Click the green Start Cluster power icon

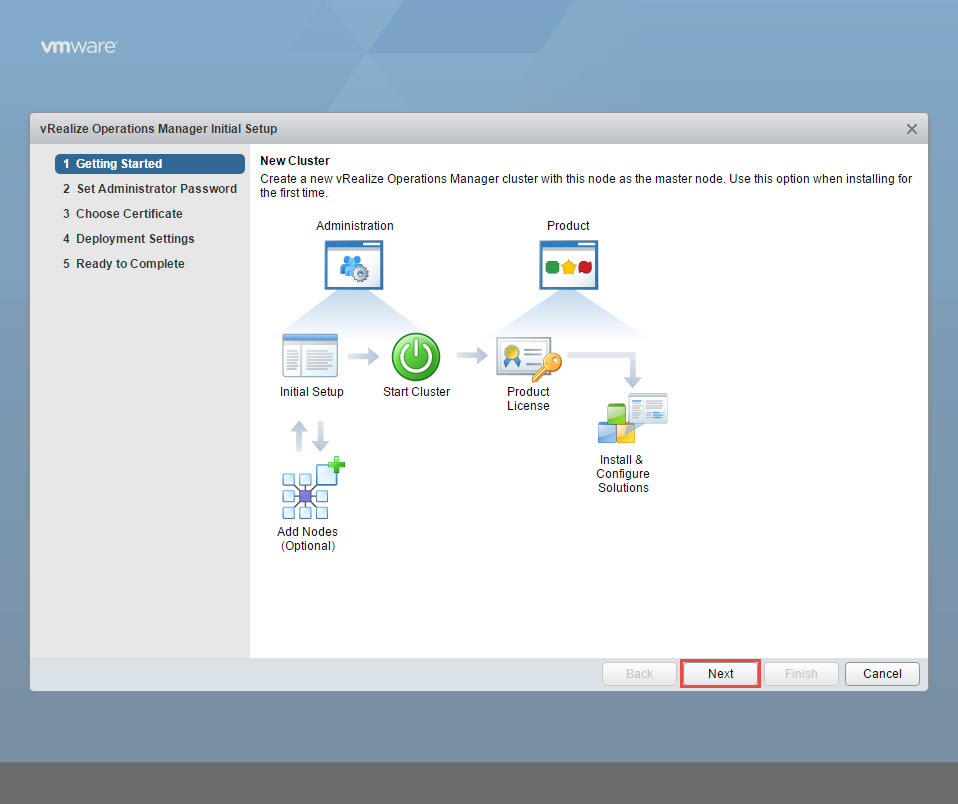pos(416,357)
